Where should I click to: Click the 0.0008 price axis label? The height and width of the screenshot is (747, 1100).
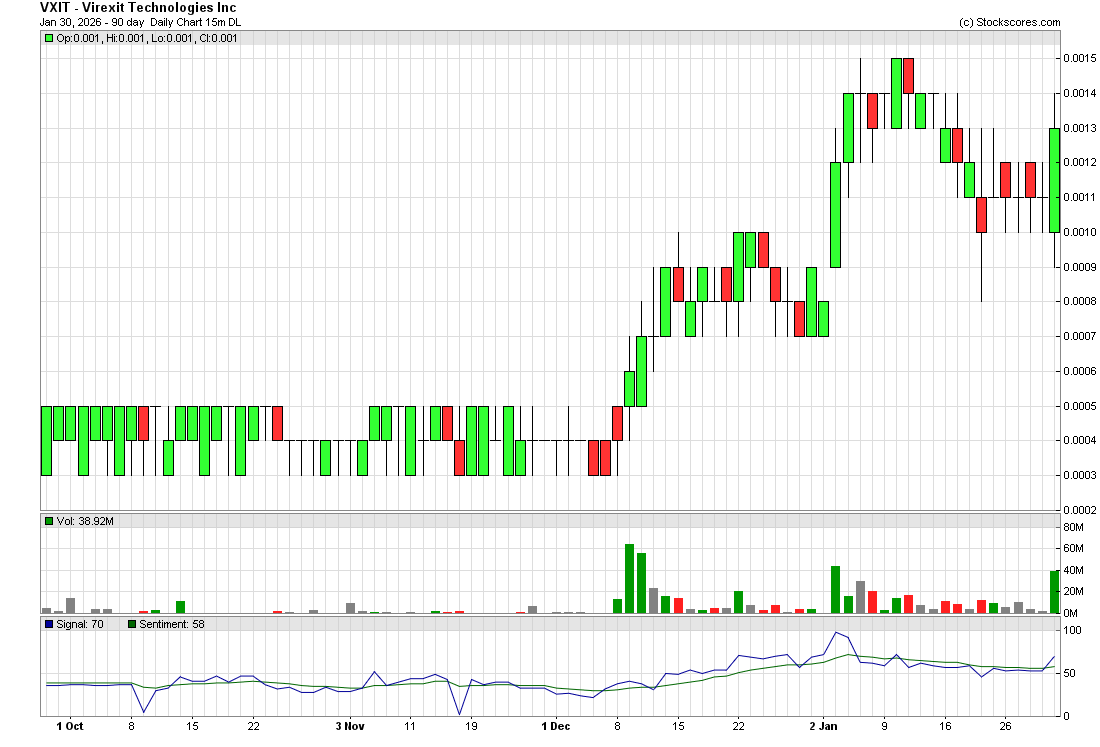[1080, 302]
